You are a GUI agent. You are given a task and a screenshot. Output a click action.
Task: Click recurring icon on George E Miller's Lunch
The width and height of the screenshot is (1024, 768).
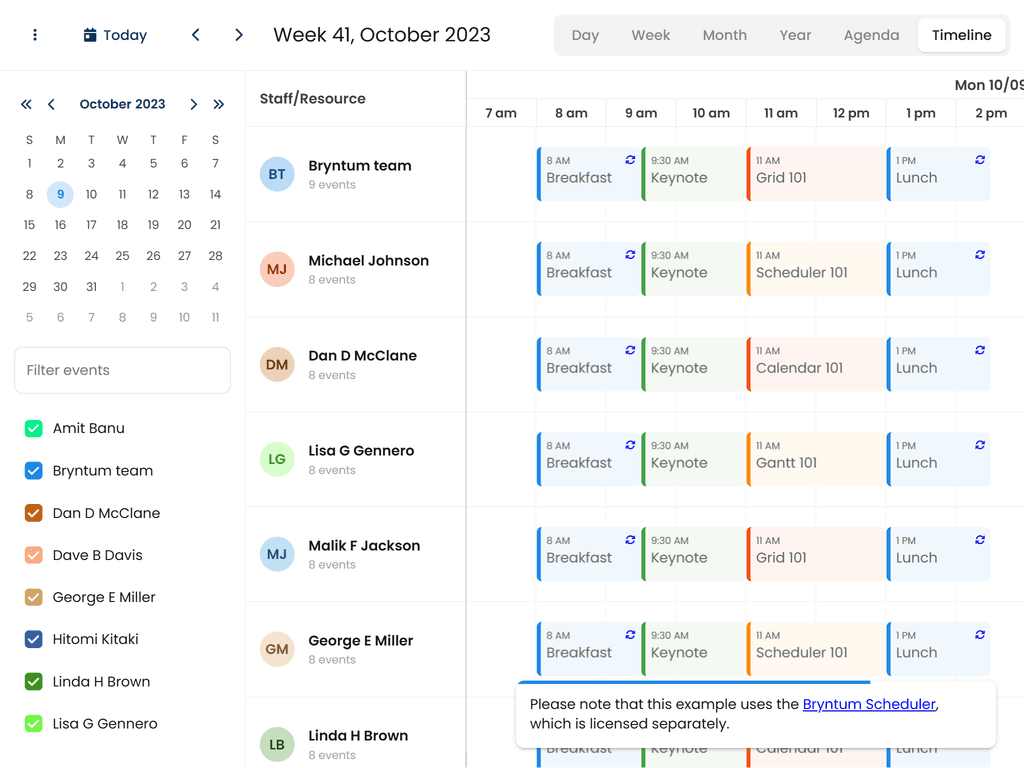[980, 634]
